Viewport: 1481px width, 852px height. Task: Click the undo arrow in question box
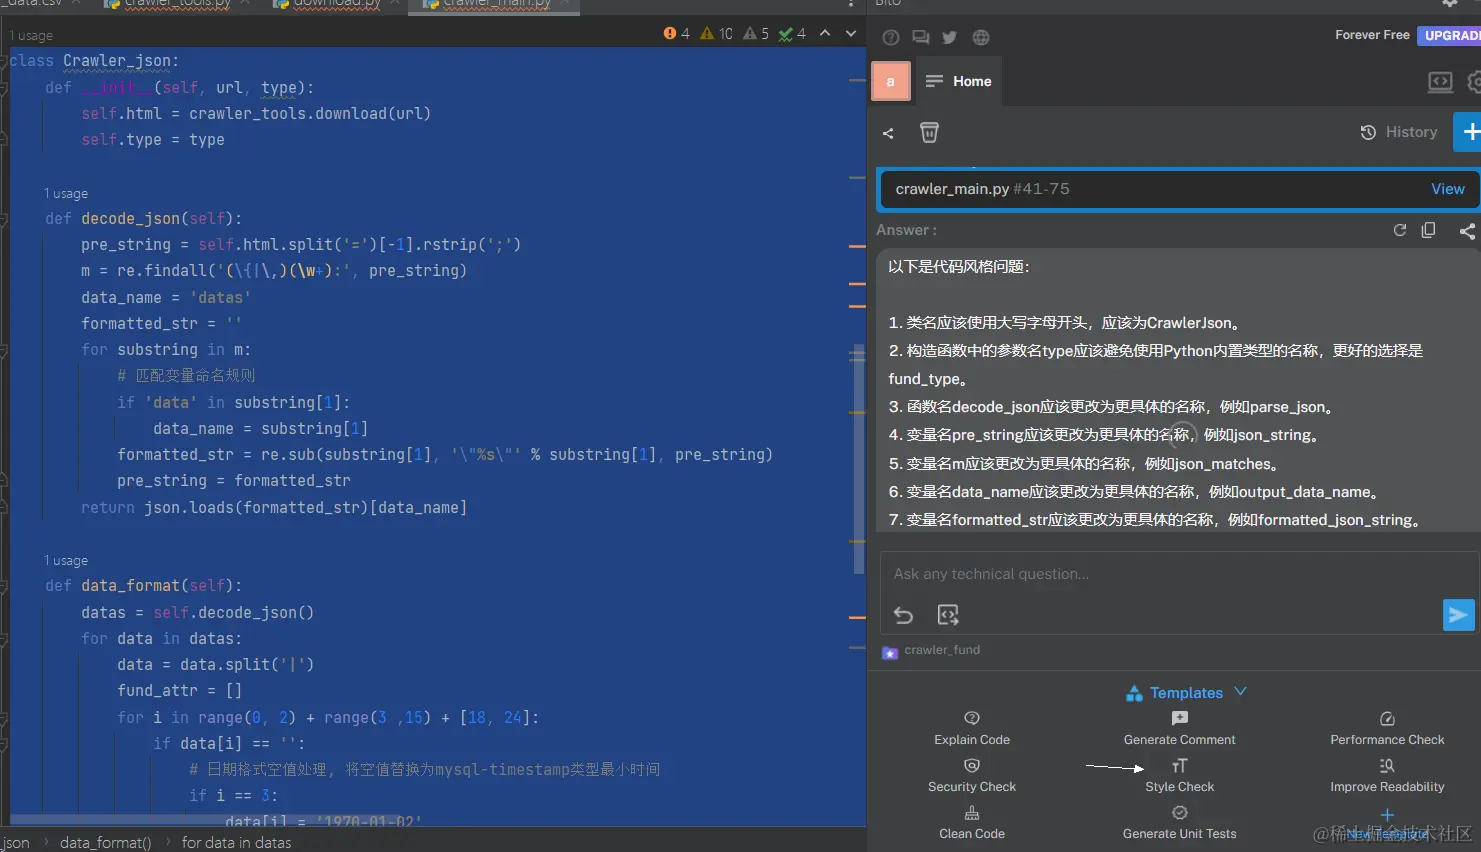pyautogui.click(x=903, y=615)
